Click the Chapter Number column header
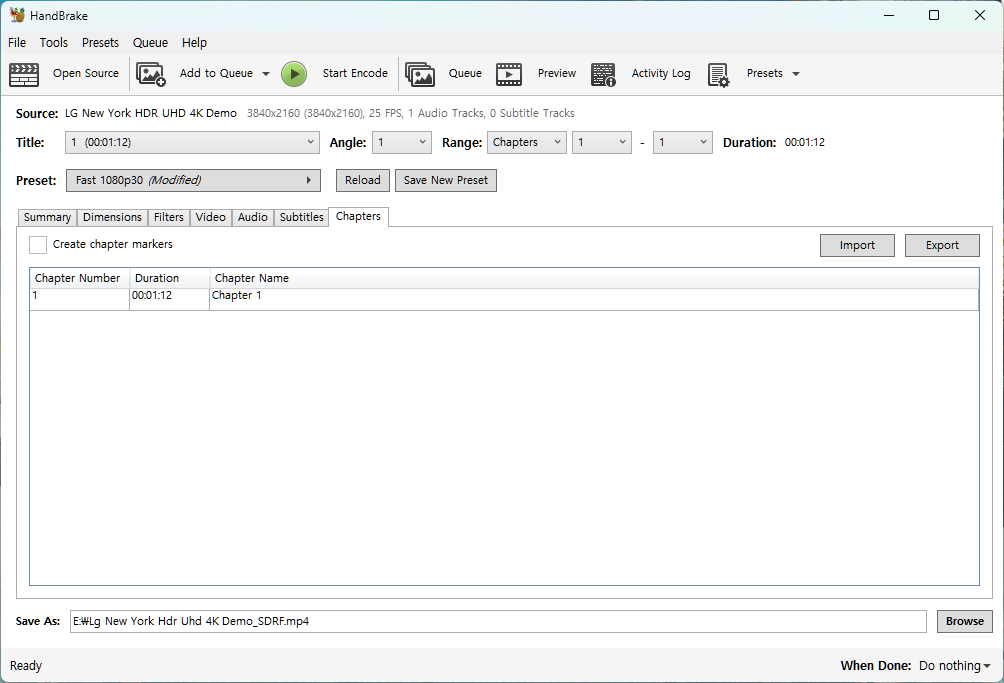Screen dimensions: 1004x683 click(x=79, y=278)
